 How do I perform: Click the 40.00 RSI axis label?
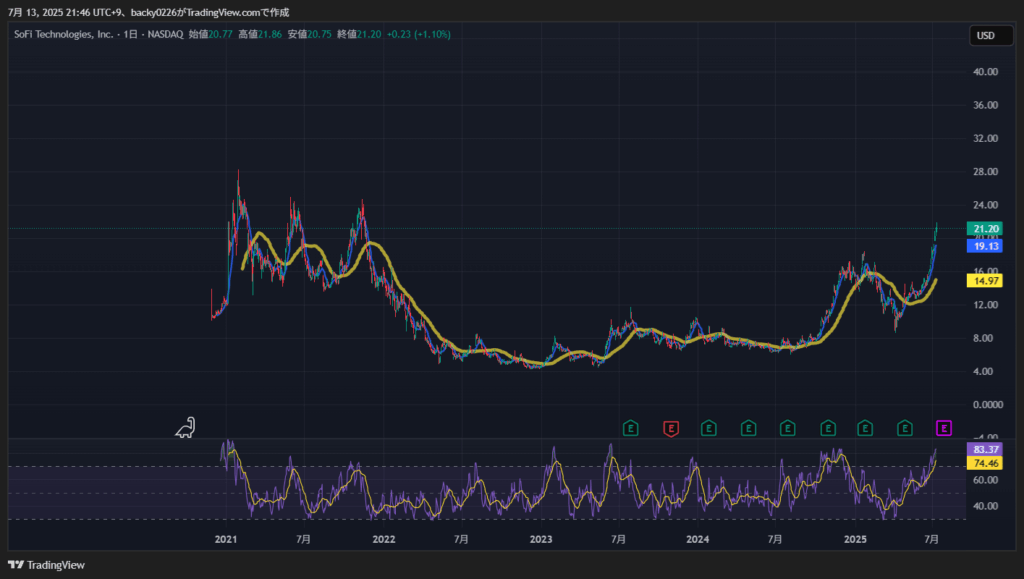pos(985,506)
